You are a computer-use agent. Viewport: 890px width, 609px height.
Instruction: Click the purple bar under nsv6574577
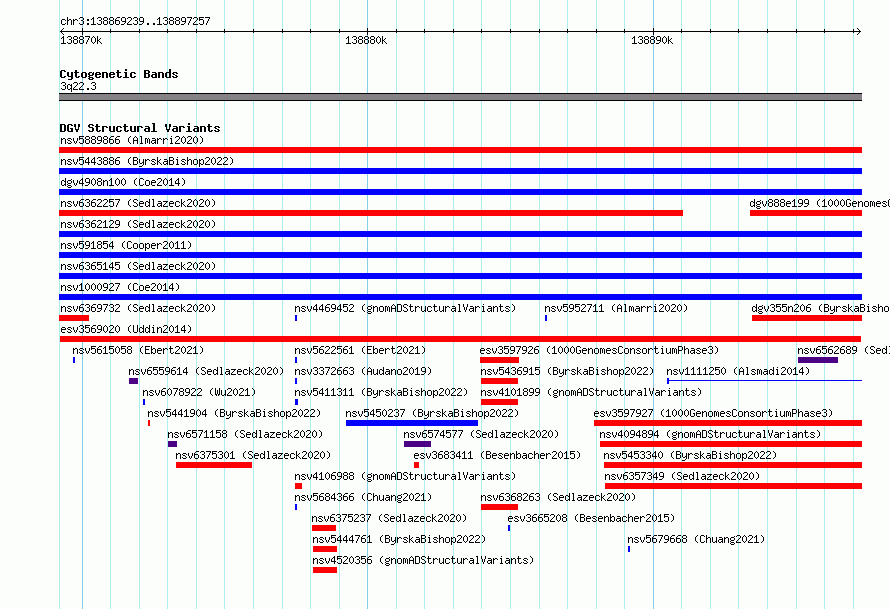[x=417, y=444]
